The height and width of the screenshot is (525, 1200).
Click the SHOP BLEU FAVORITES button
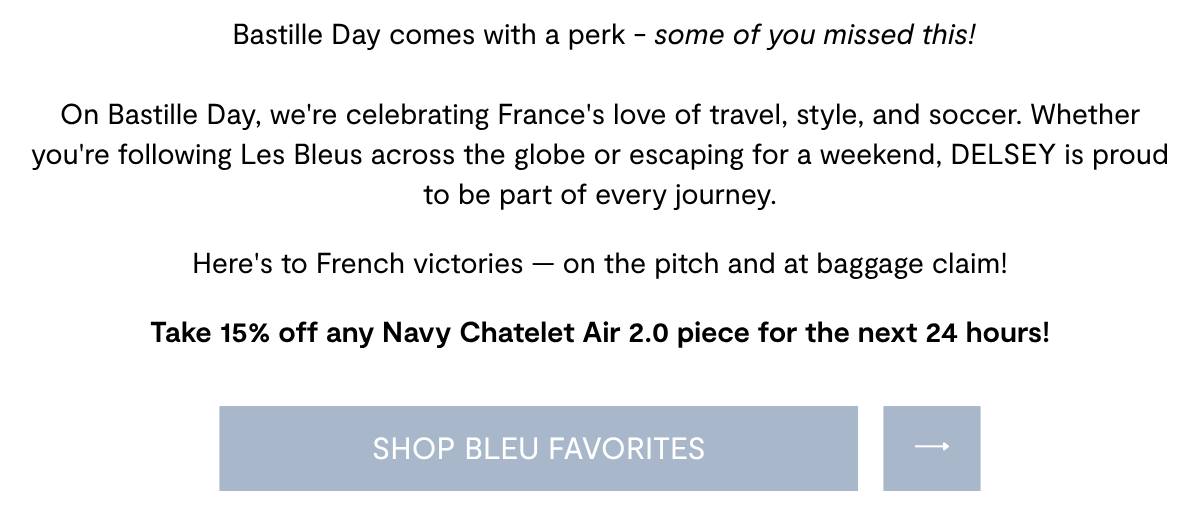click(538, 448)
